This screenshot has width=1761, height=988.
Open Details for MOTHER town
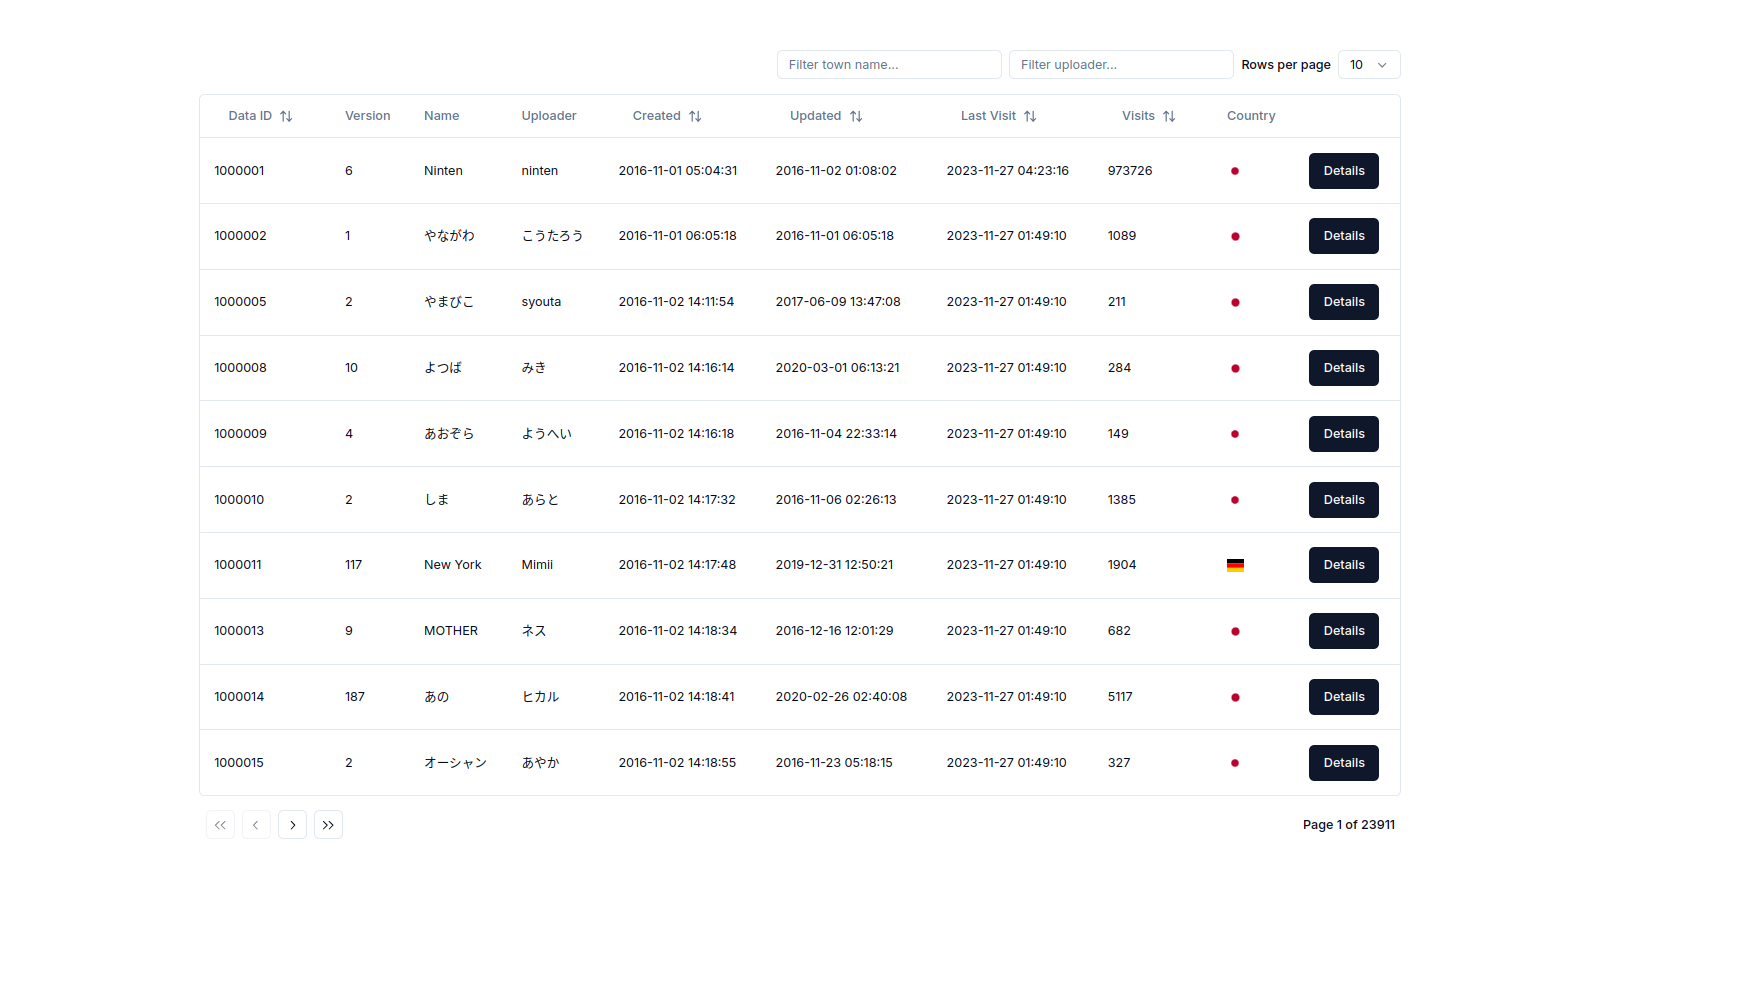[x=1344, y=631]
